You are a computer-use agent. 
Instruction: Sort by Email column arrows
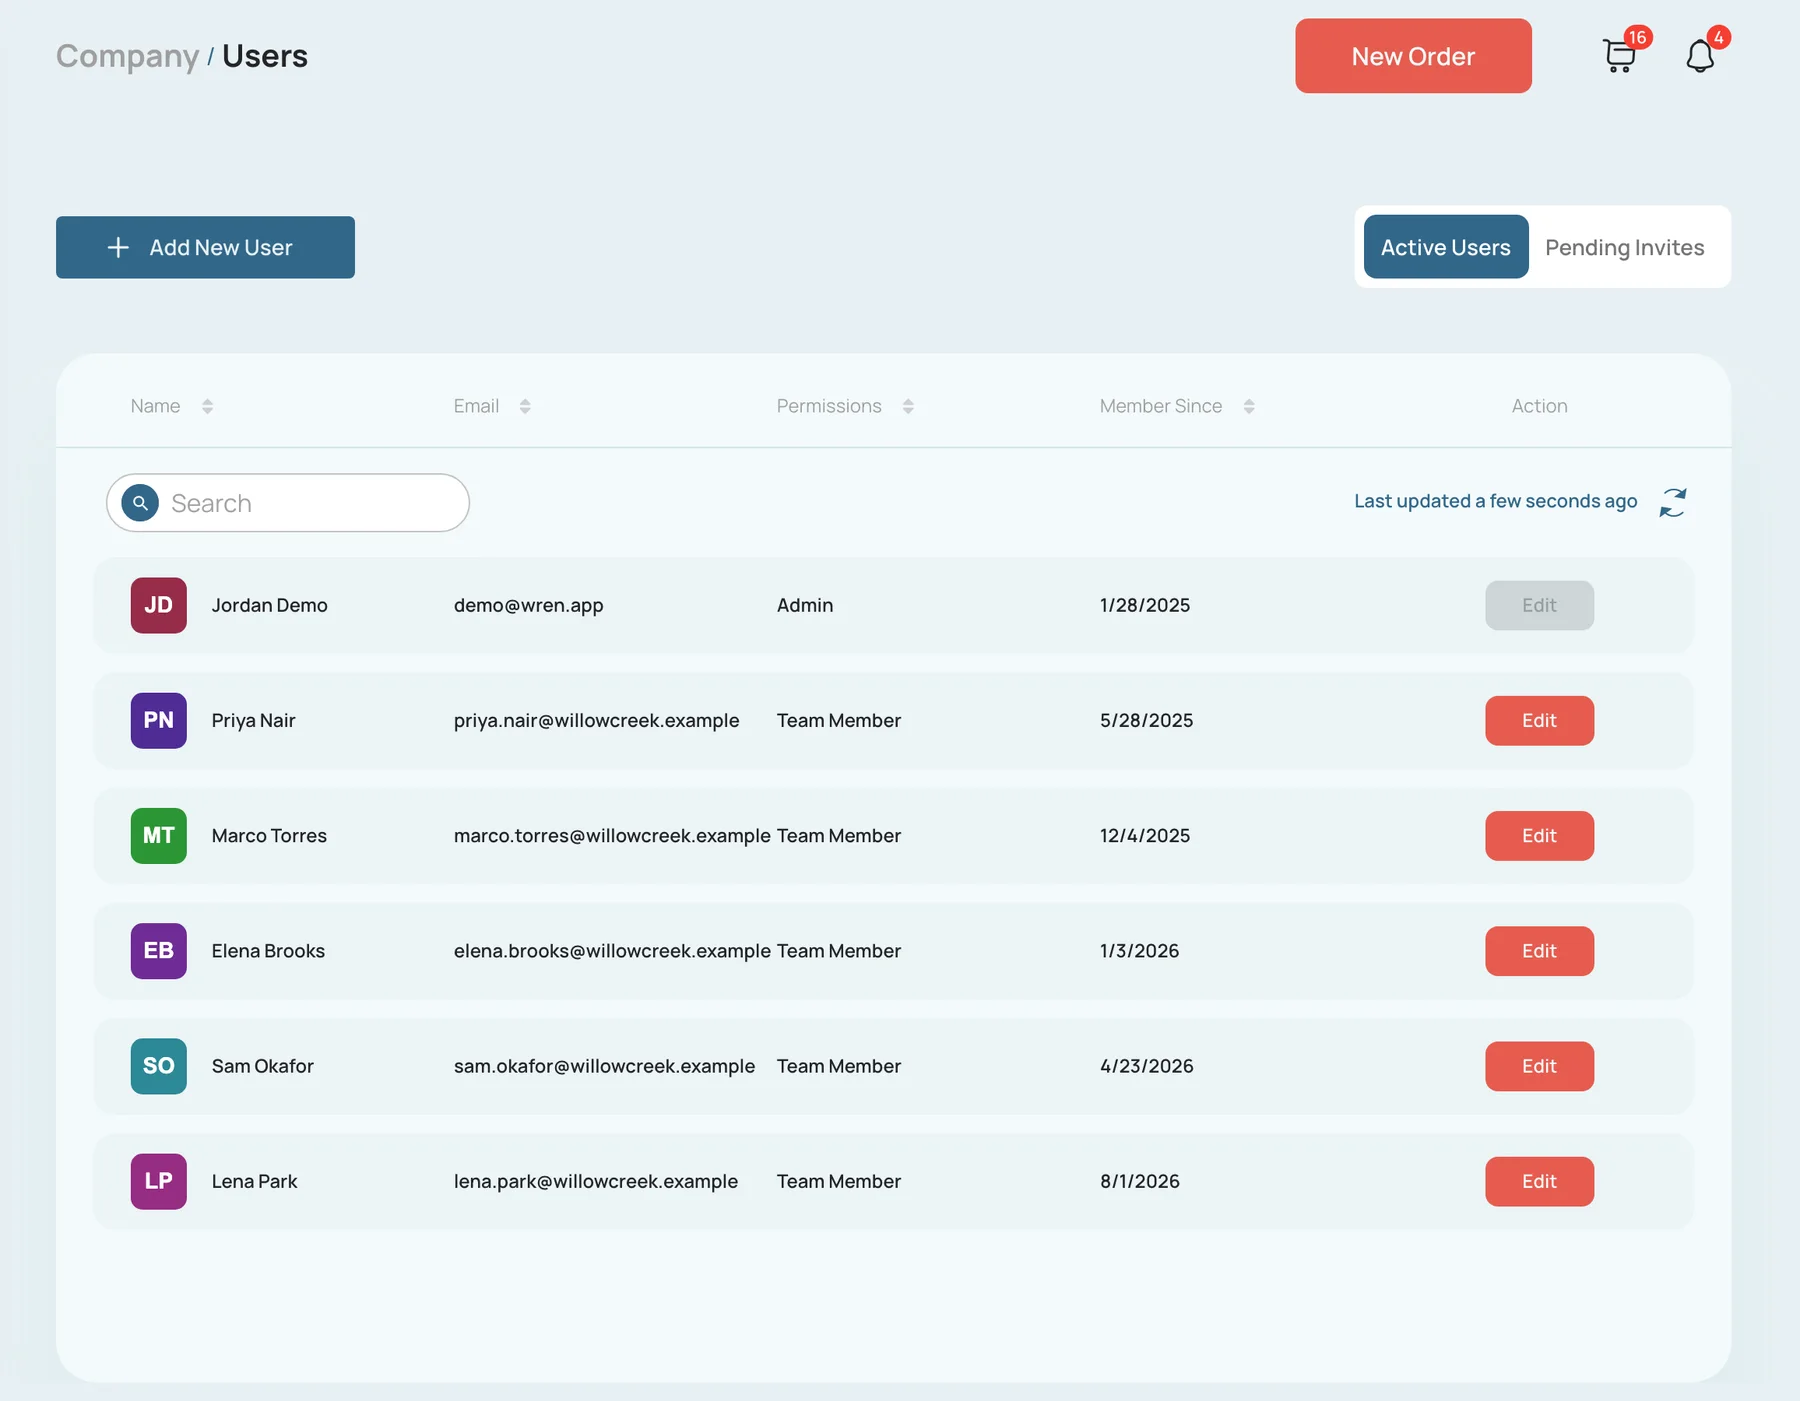point(525,406)
